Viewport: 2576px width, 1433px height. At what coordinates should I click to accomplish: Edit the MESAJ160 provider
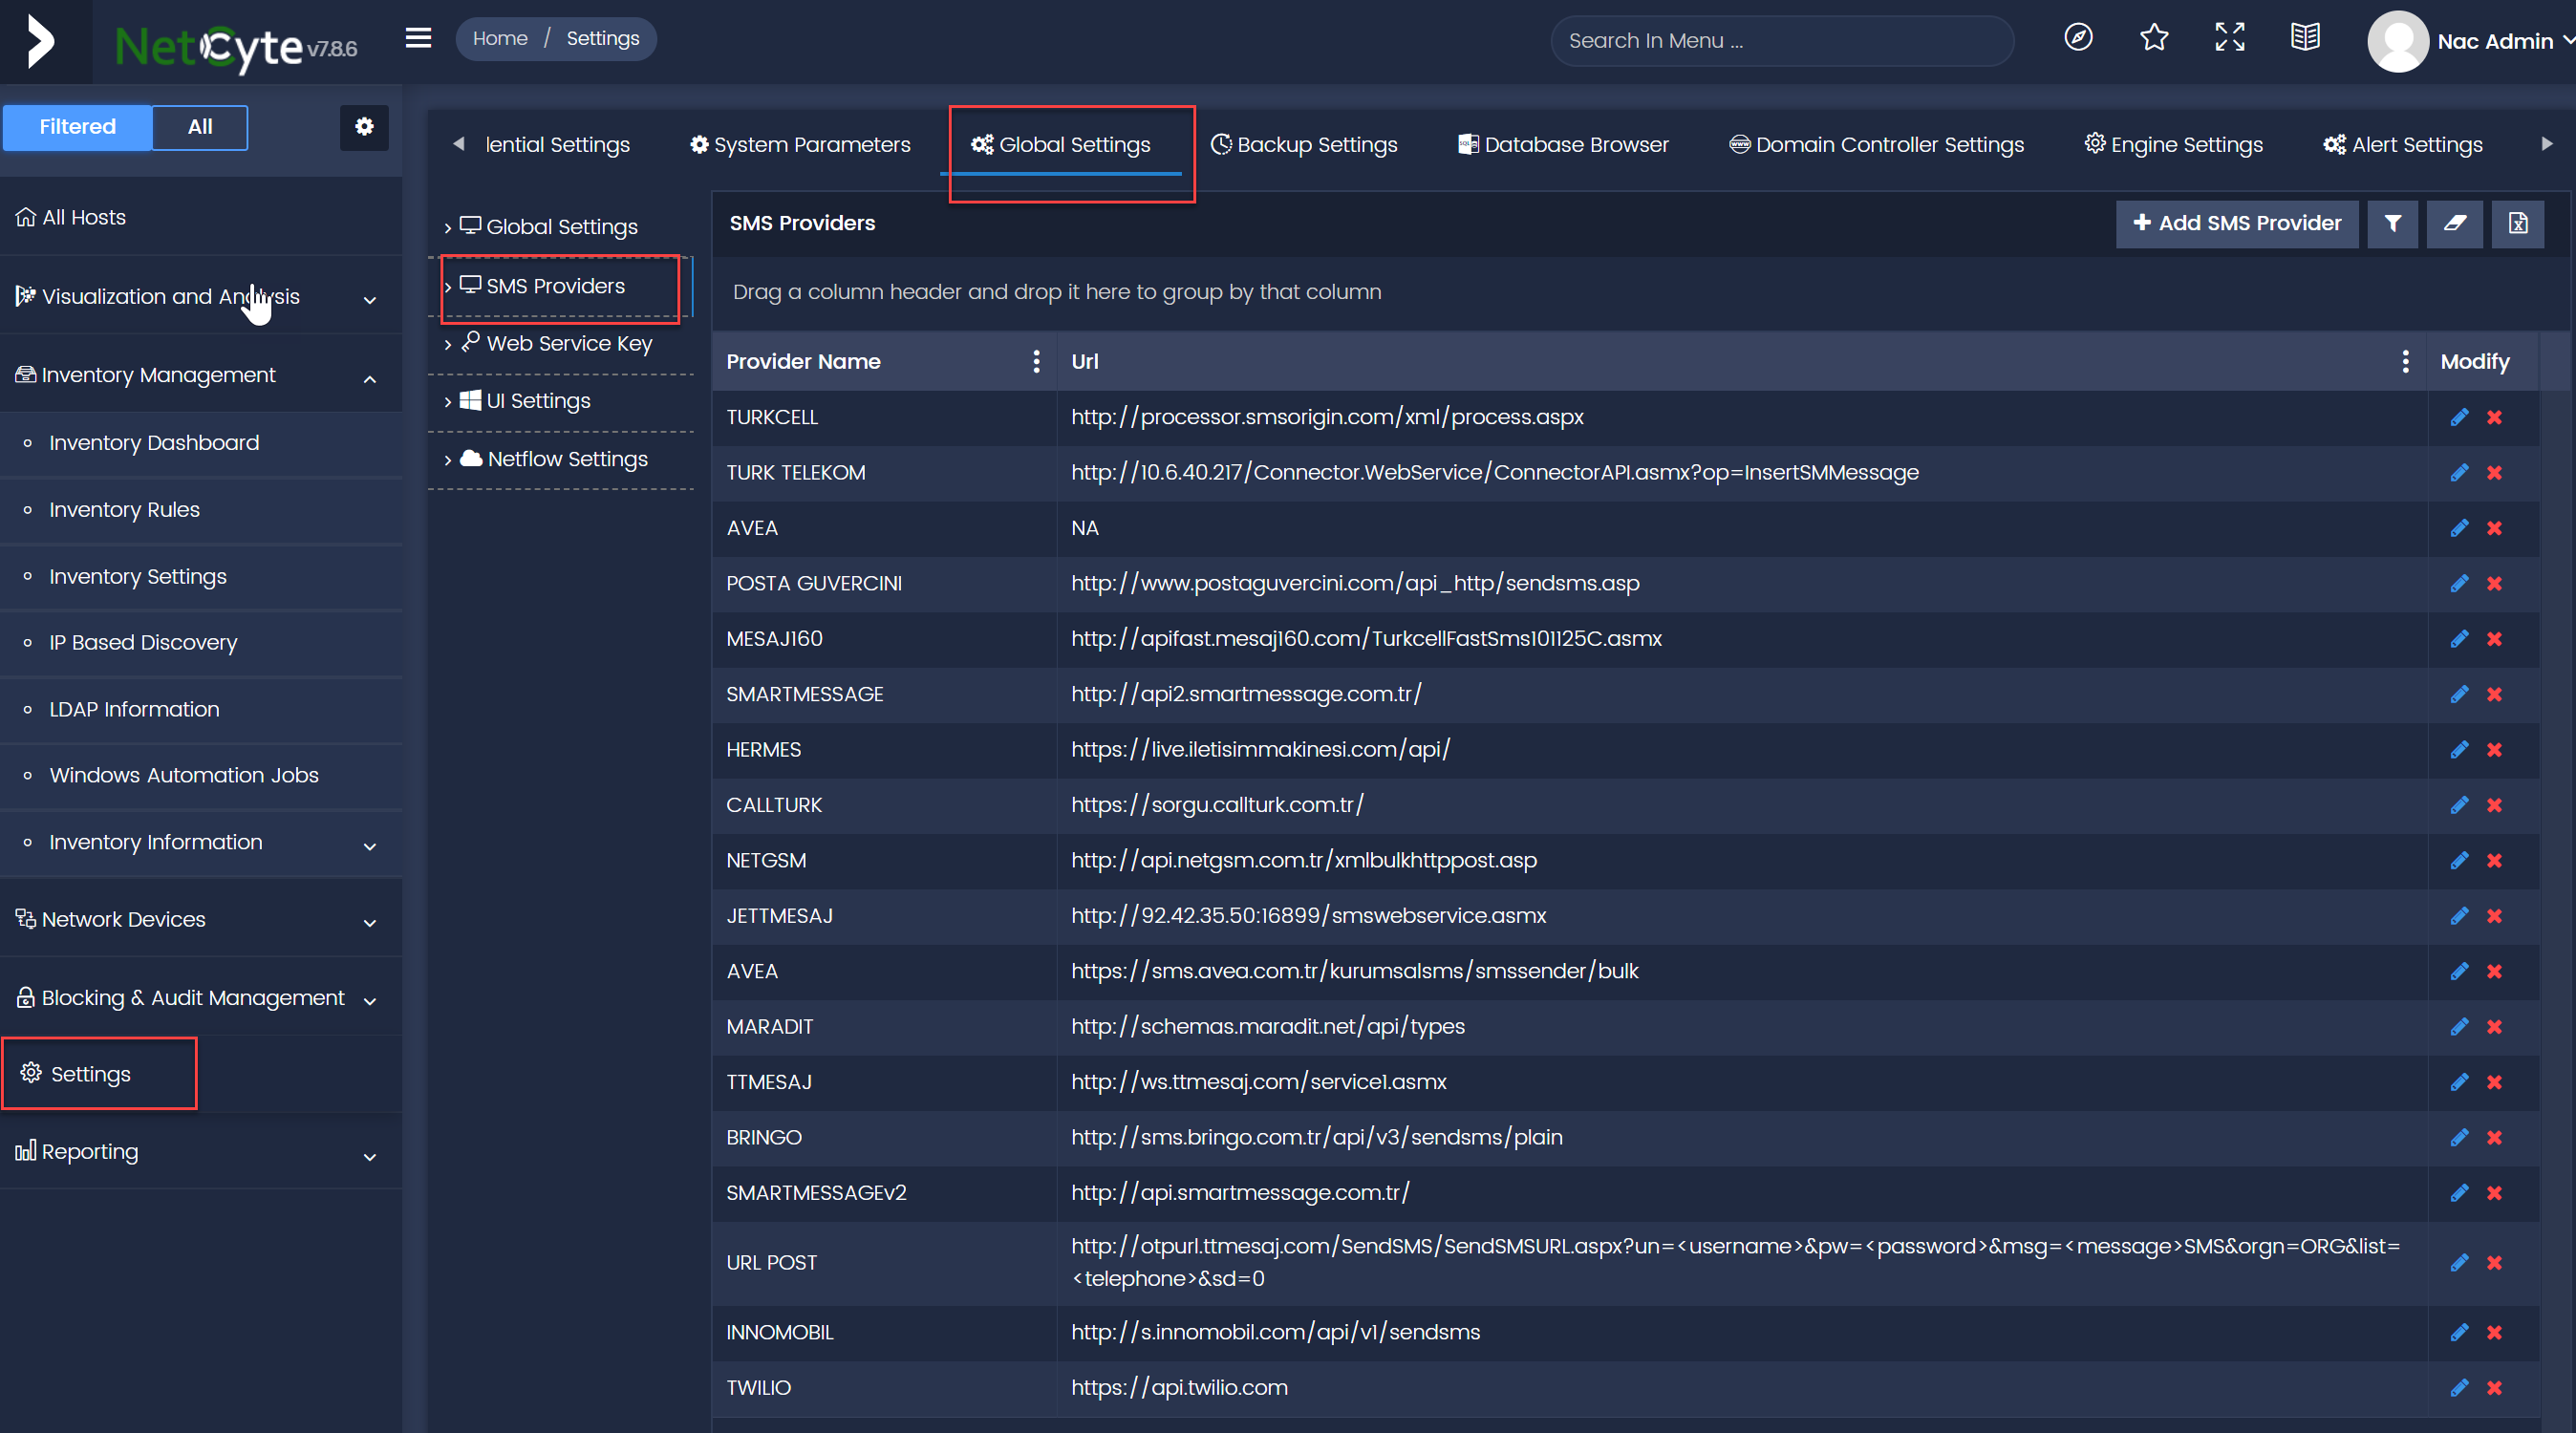(x=2459, y=639)
